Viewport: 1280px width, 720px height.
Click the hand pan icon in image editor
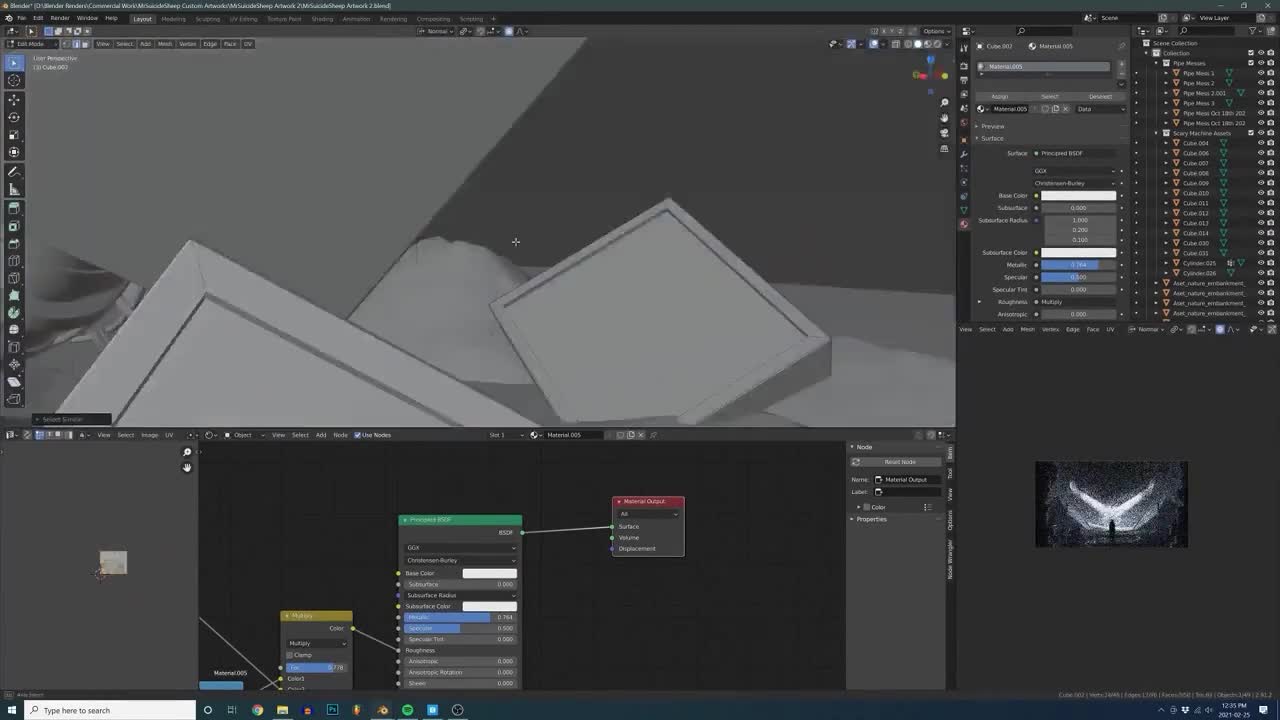[187, 467]
